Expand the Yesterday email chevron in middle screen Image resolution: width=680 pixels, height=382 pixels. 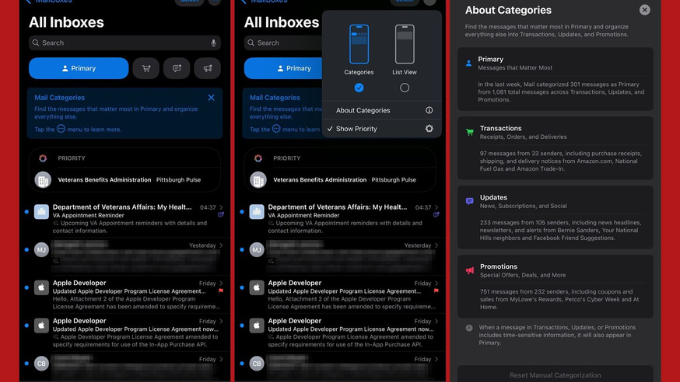pyautogui.click(x=437, y=245)
